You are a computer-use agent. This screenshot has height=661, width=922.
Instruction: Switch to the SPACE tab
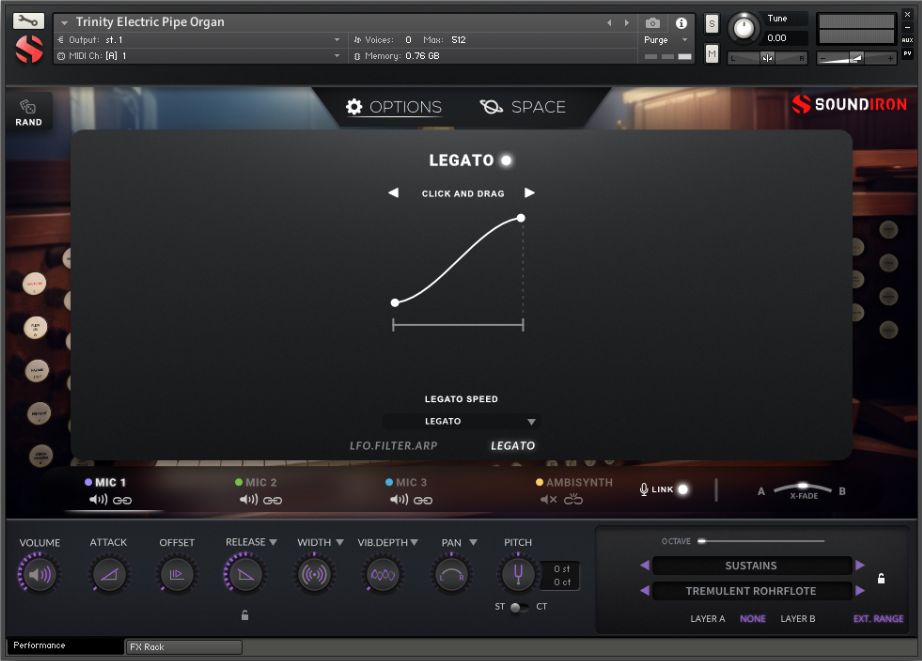point(523,107)
